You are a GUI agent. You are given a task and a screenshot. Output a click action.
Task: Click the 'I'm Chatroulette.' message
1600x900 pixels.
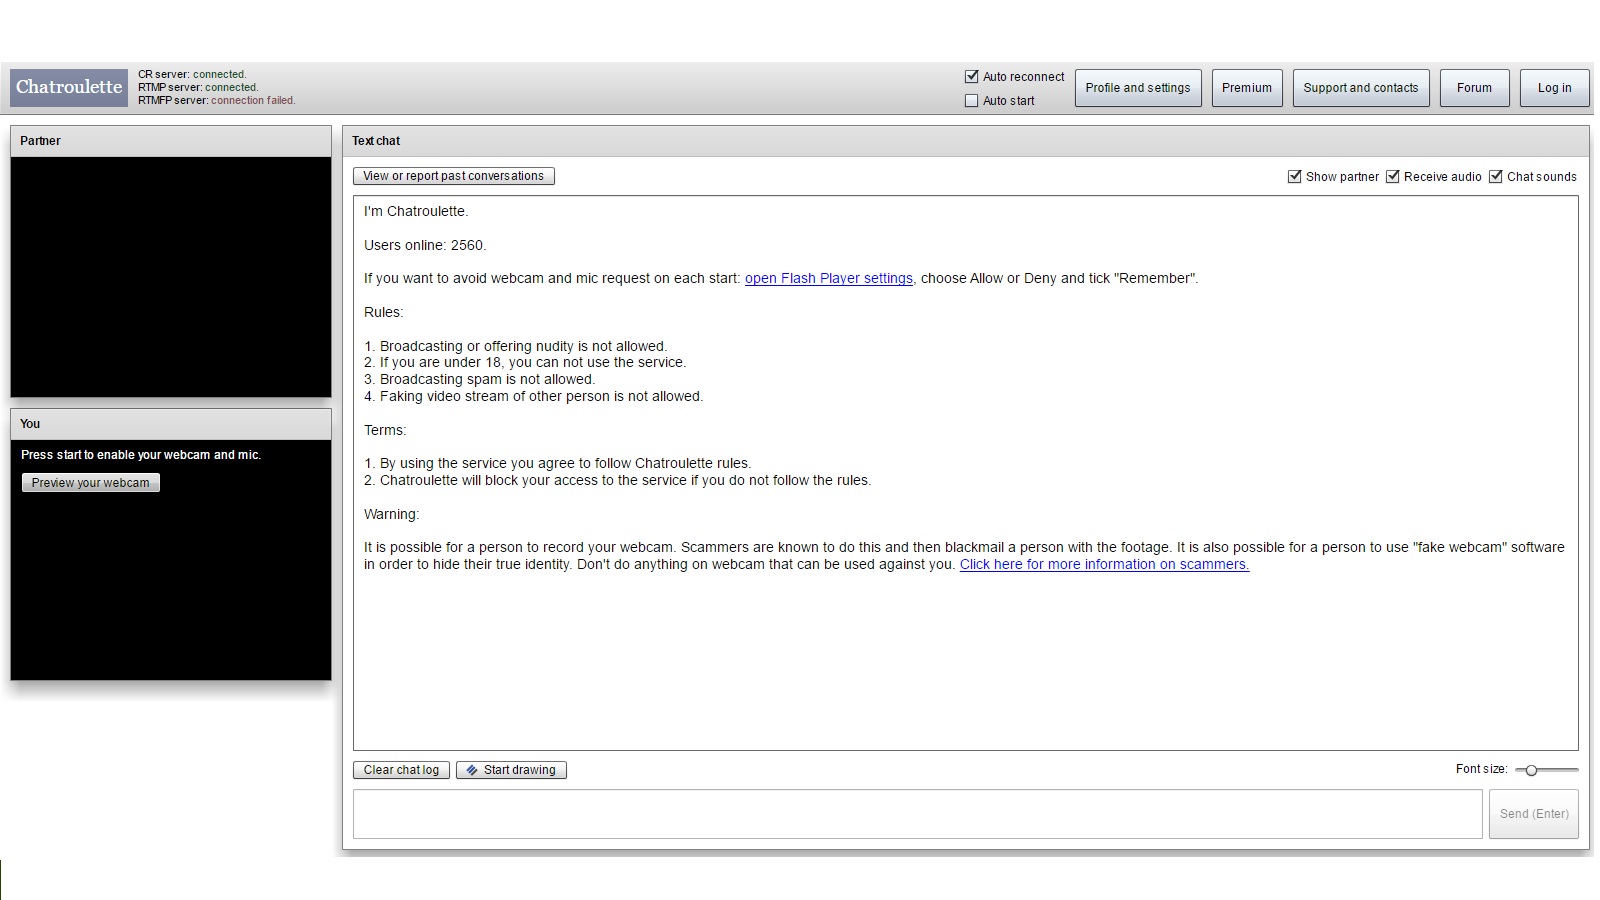pos(416,211)
